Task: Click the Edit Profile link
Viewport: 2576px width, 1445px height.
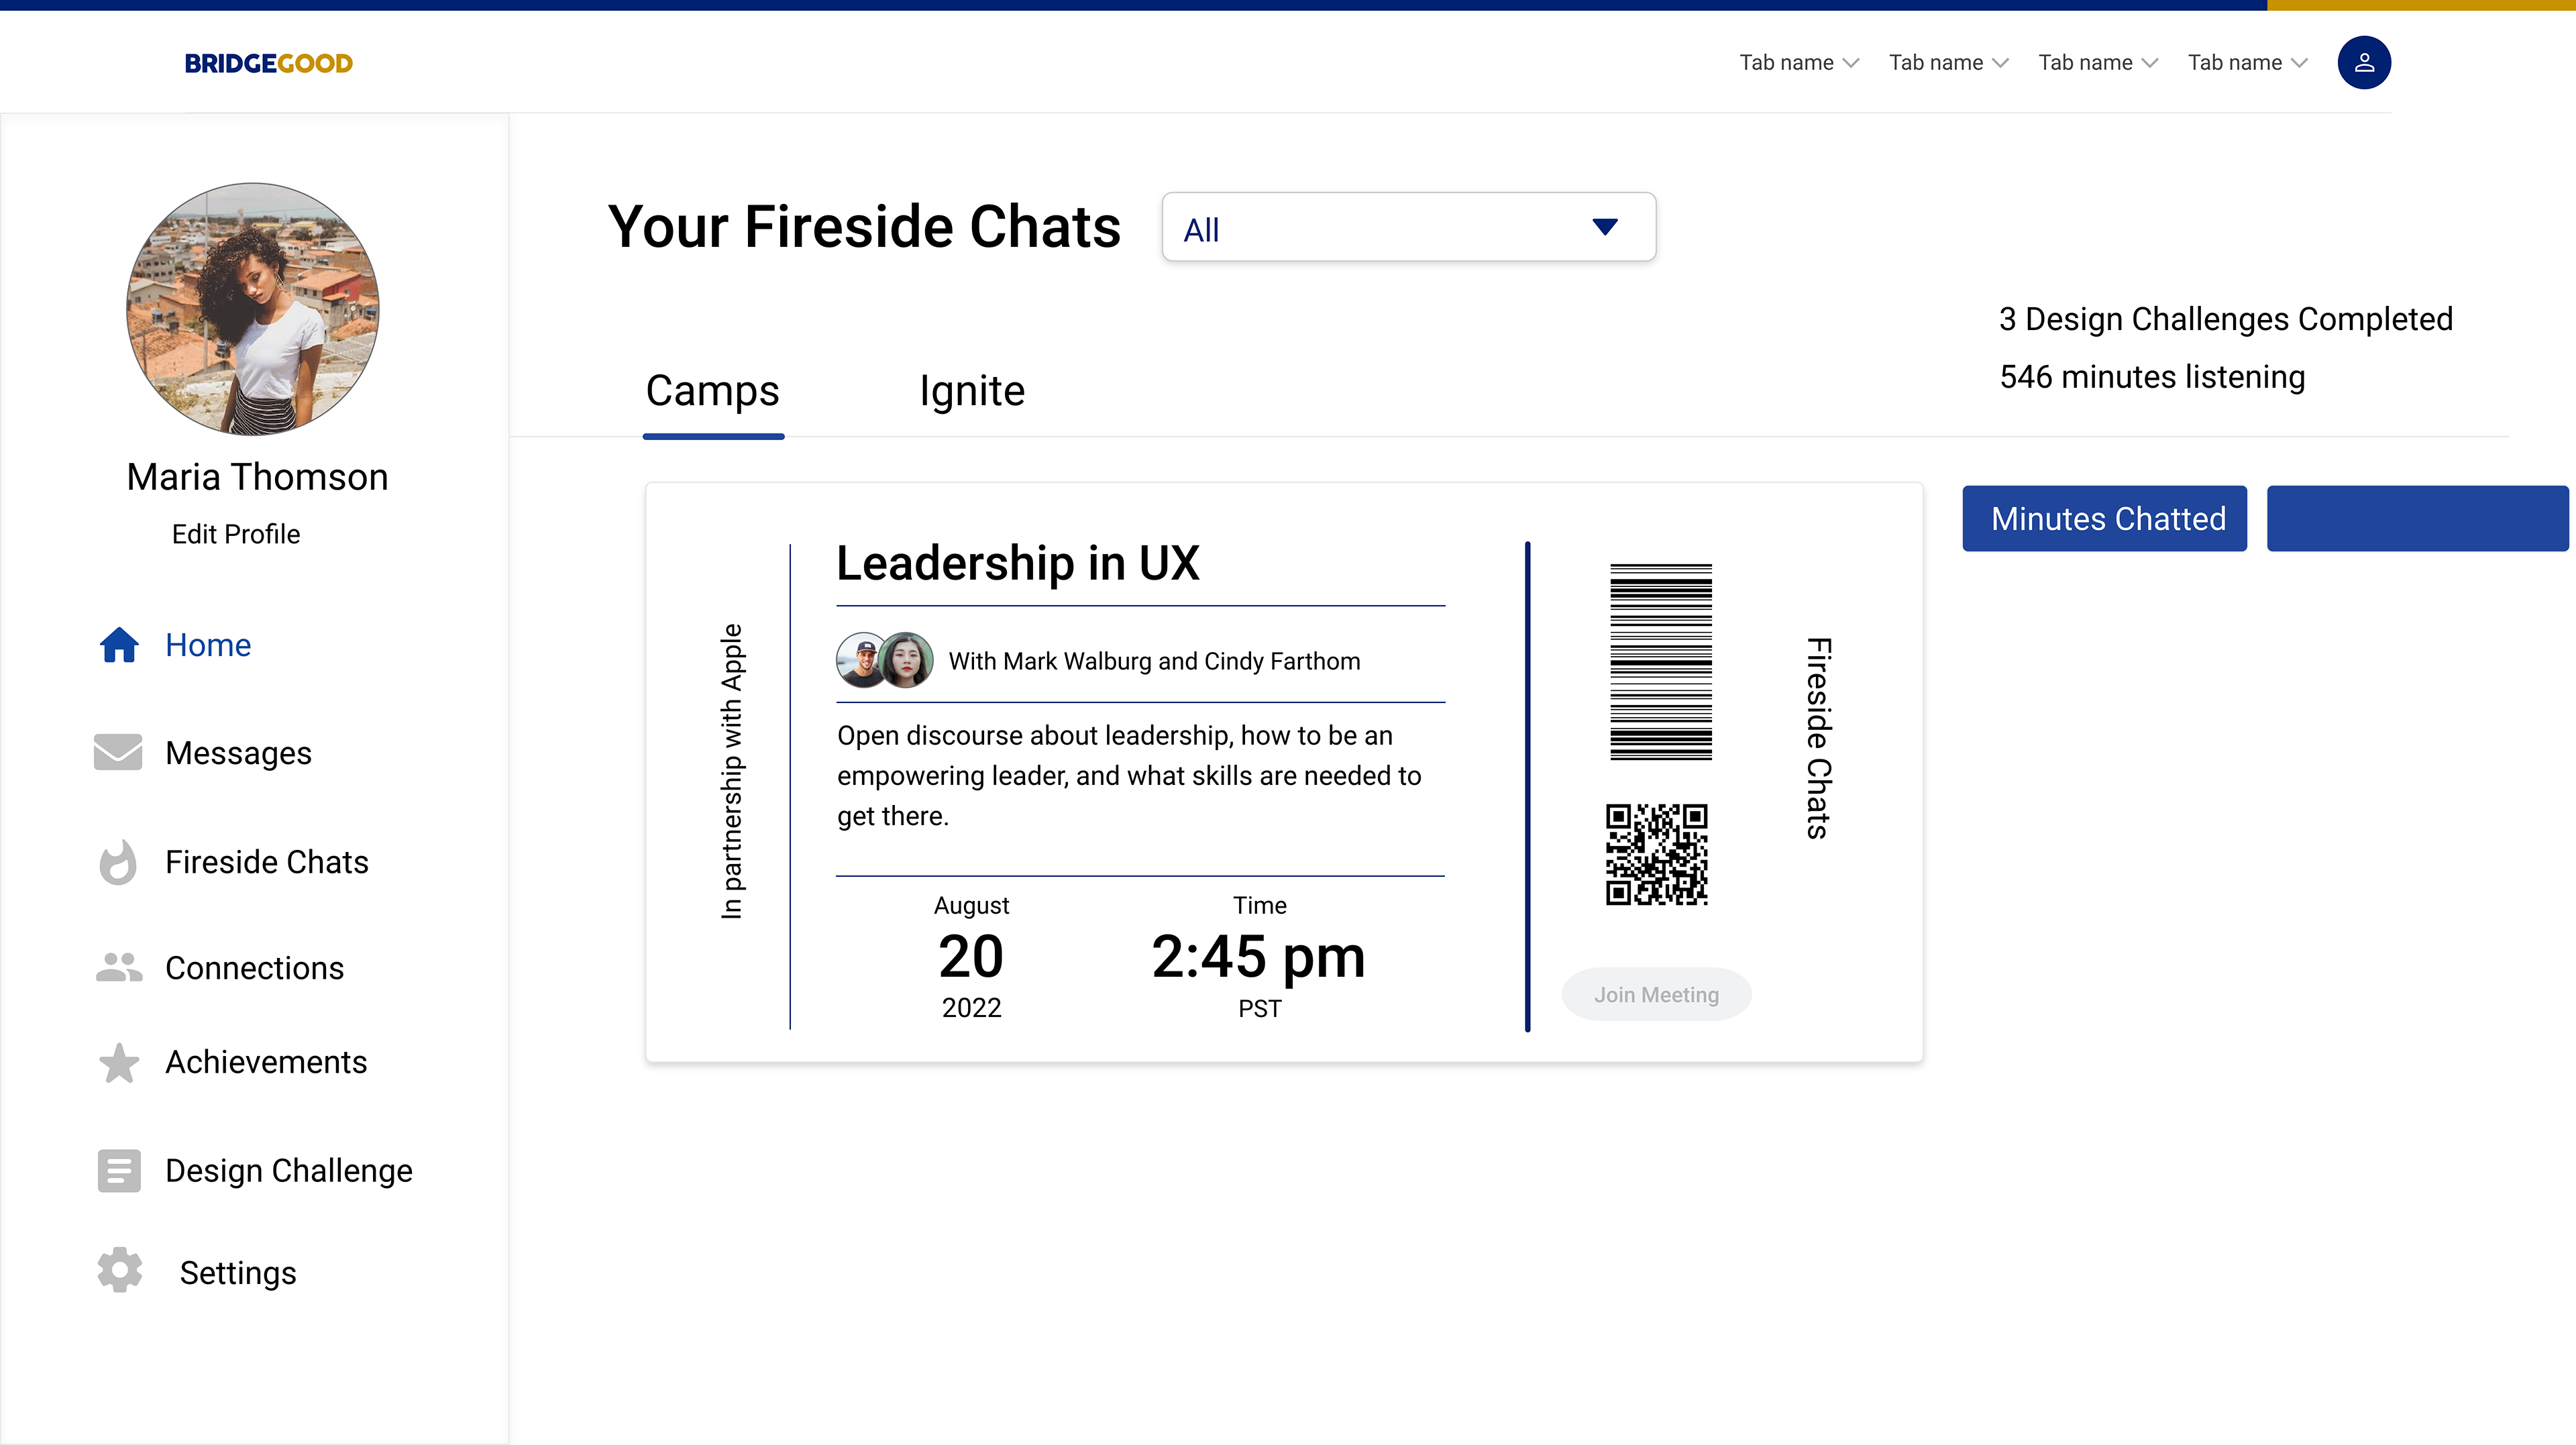Action: (236, 534)
